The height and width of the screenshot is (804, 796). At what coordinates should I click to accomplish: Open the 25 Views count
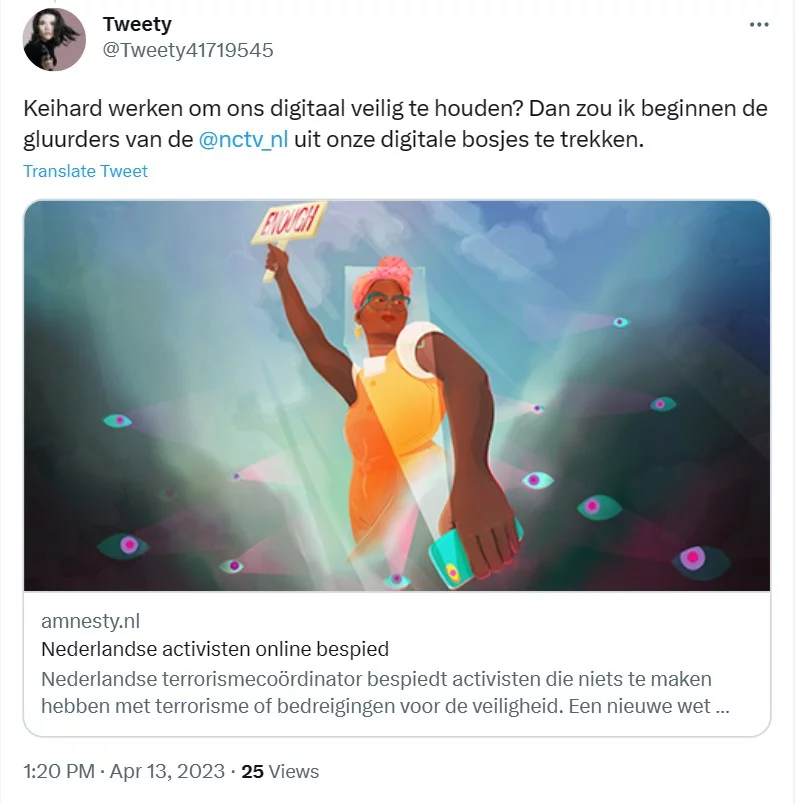point(280,771)
